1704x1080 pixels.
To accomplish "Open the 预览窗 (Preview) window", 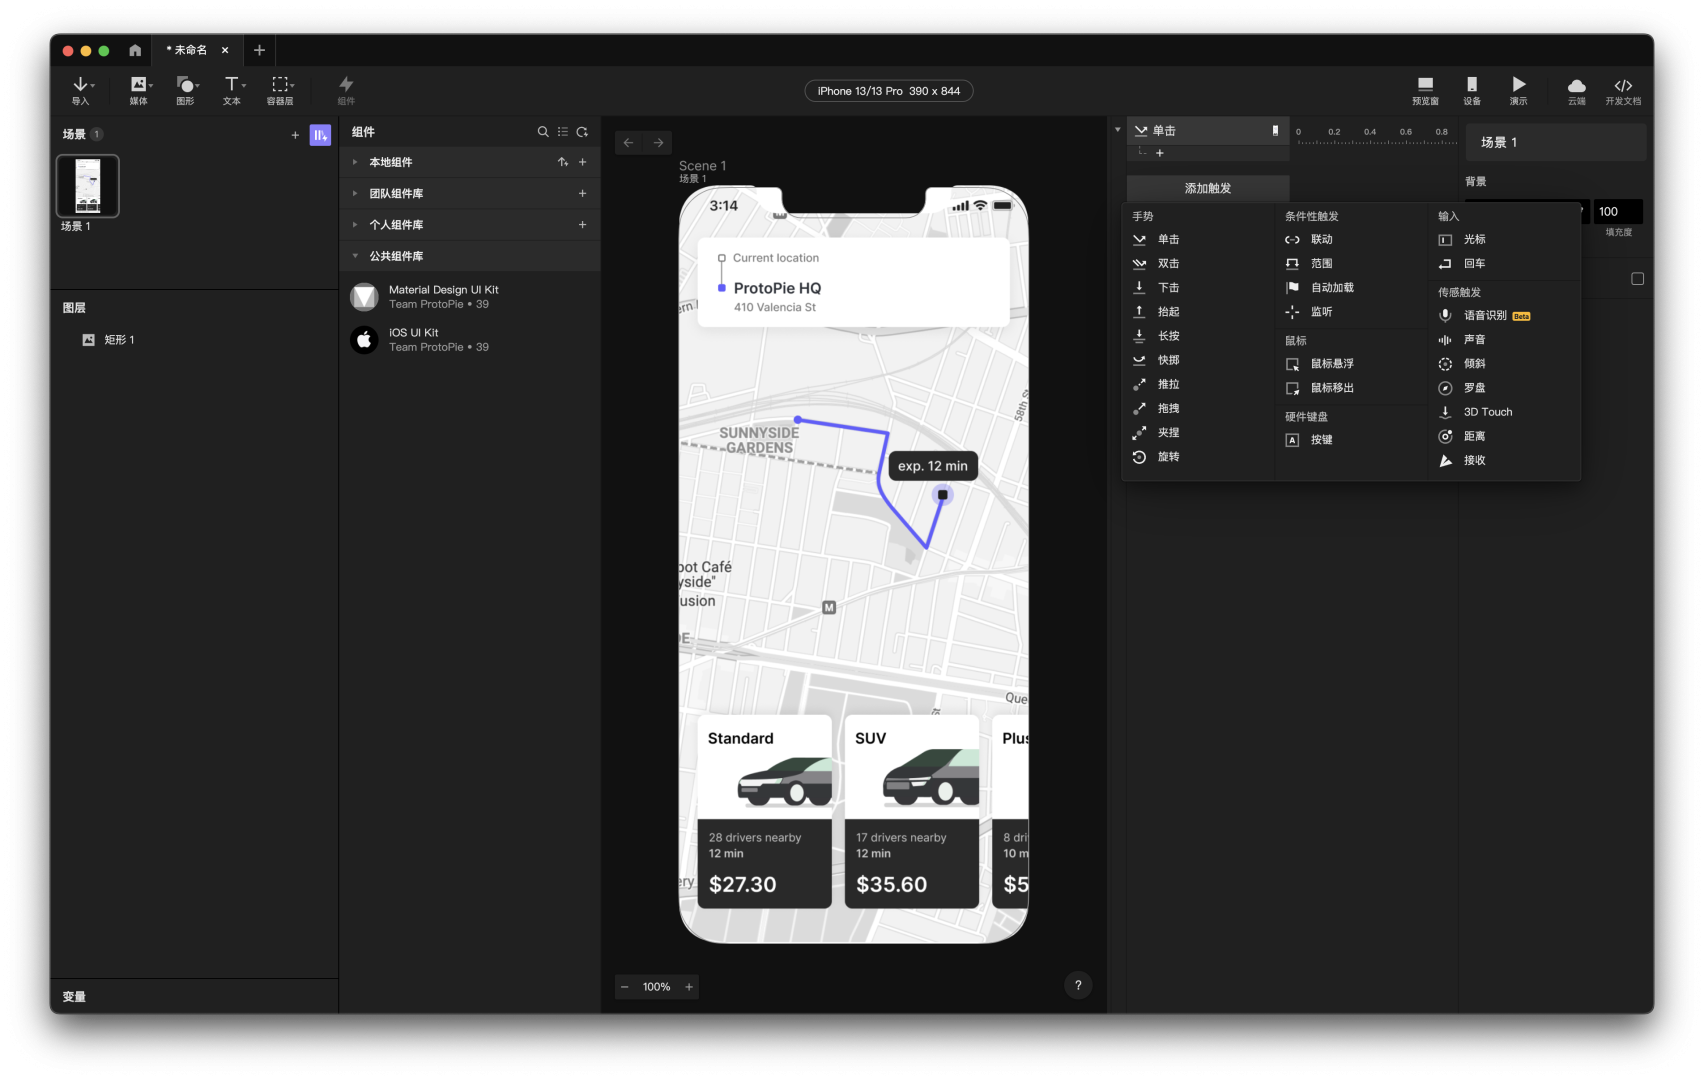I will point(1425,90).
